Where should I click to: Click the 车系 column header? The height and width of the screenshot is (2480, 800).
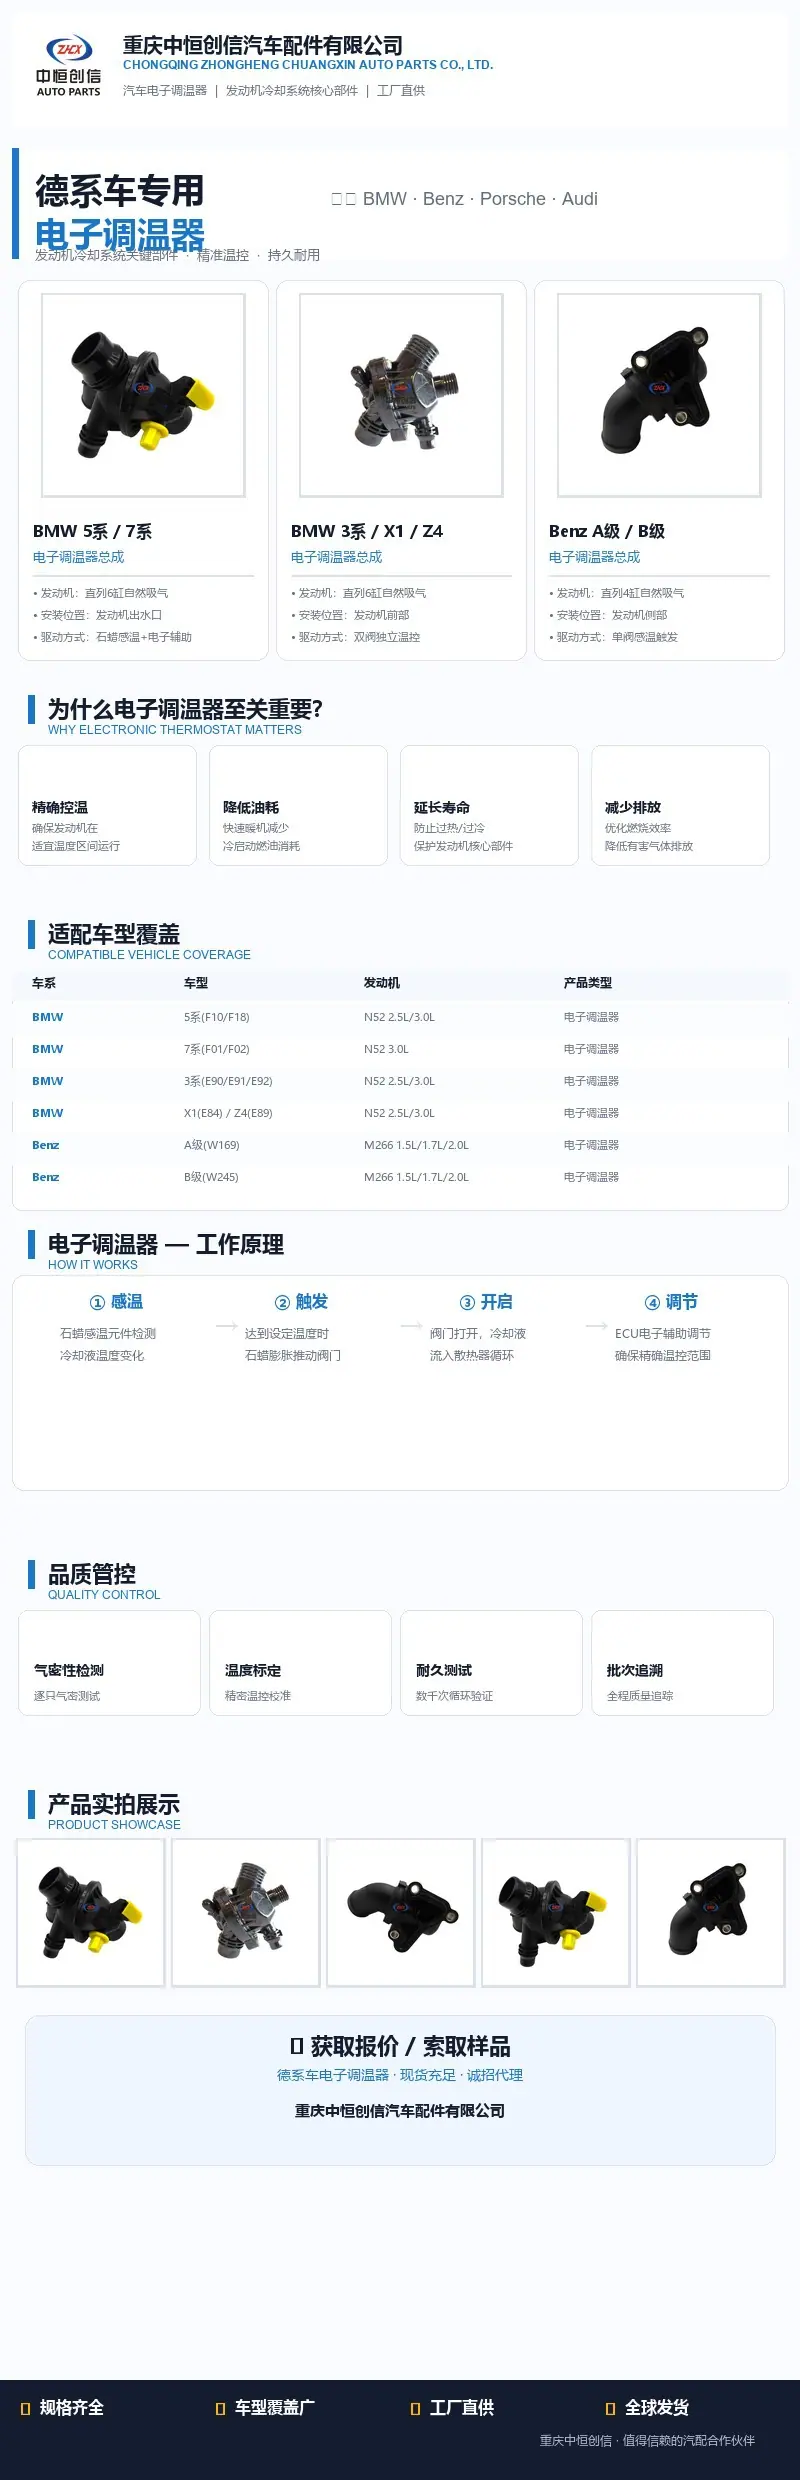click(44, 983)
